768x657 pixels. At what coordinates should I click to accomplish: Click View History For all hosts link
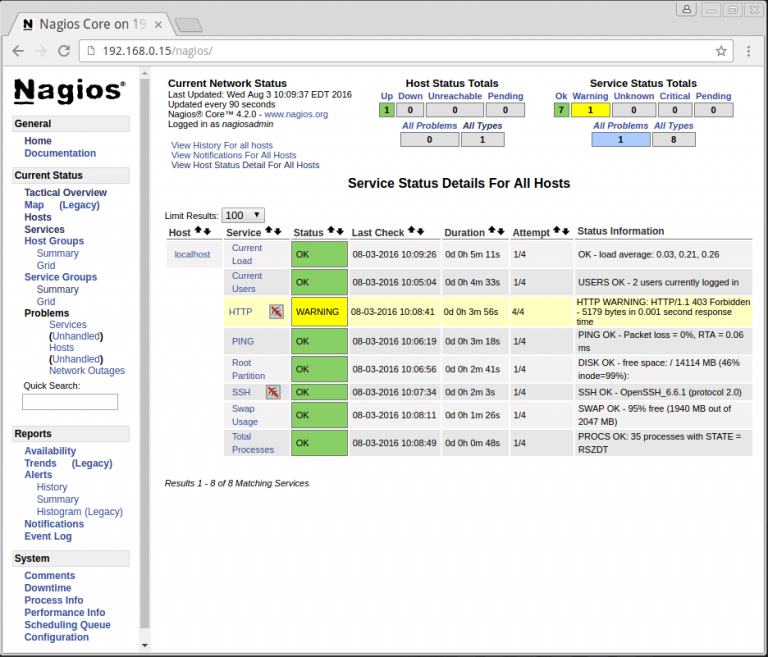coord(221,146)
